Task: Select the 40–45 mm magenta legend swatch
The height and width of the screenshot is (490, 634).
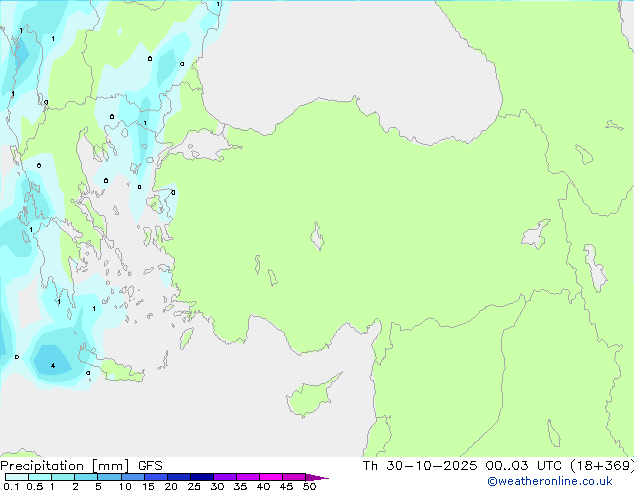Action: [271, 477]
